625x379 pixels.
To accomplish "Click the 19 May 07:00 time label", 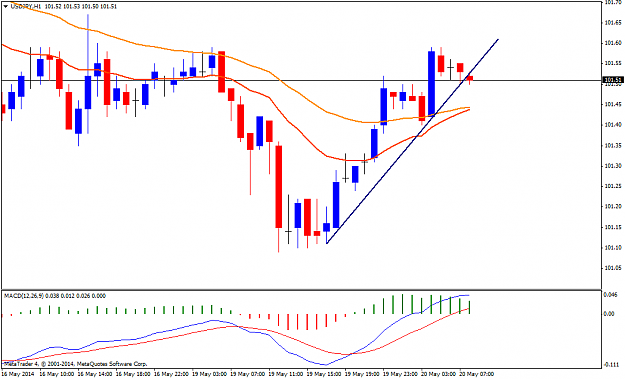I will point(248,374).
